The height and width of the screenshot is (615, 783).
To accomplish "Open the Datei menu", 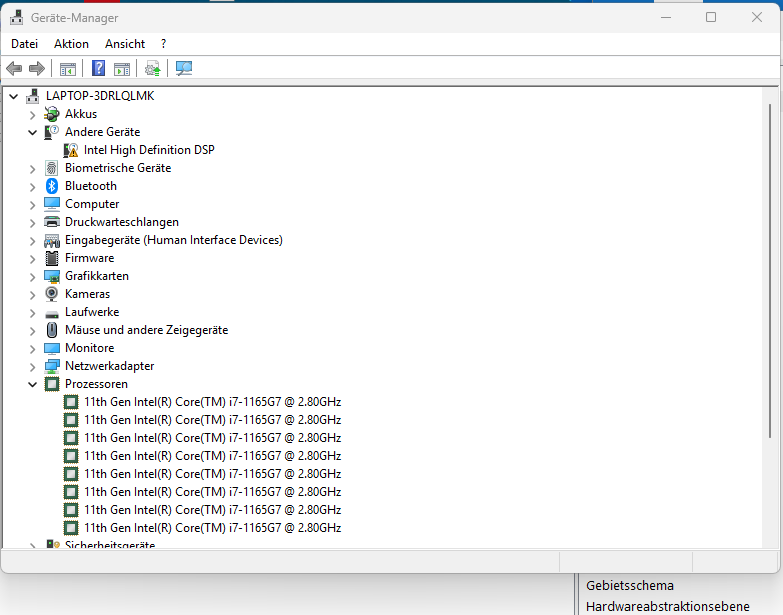I will coord(24,44).
